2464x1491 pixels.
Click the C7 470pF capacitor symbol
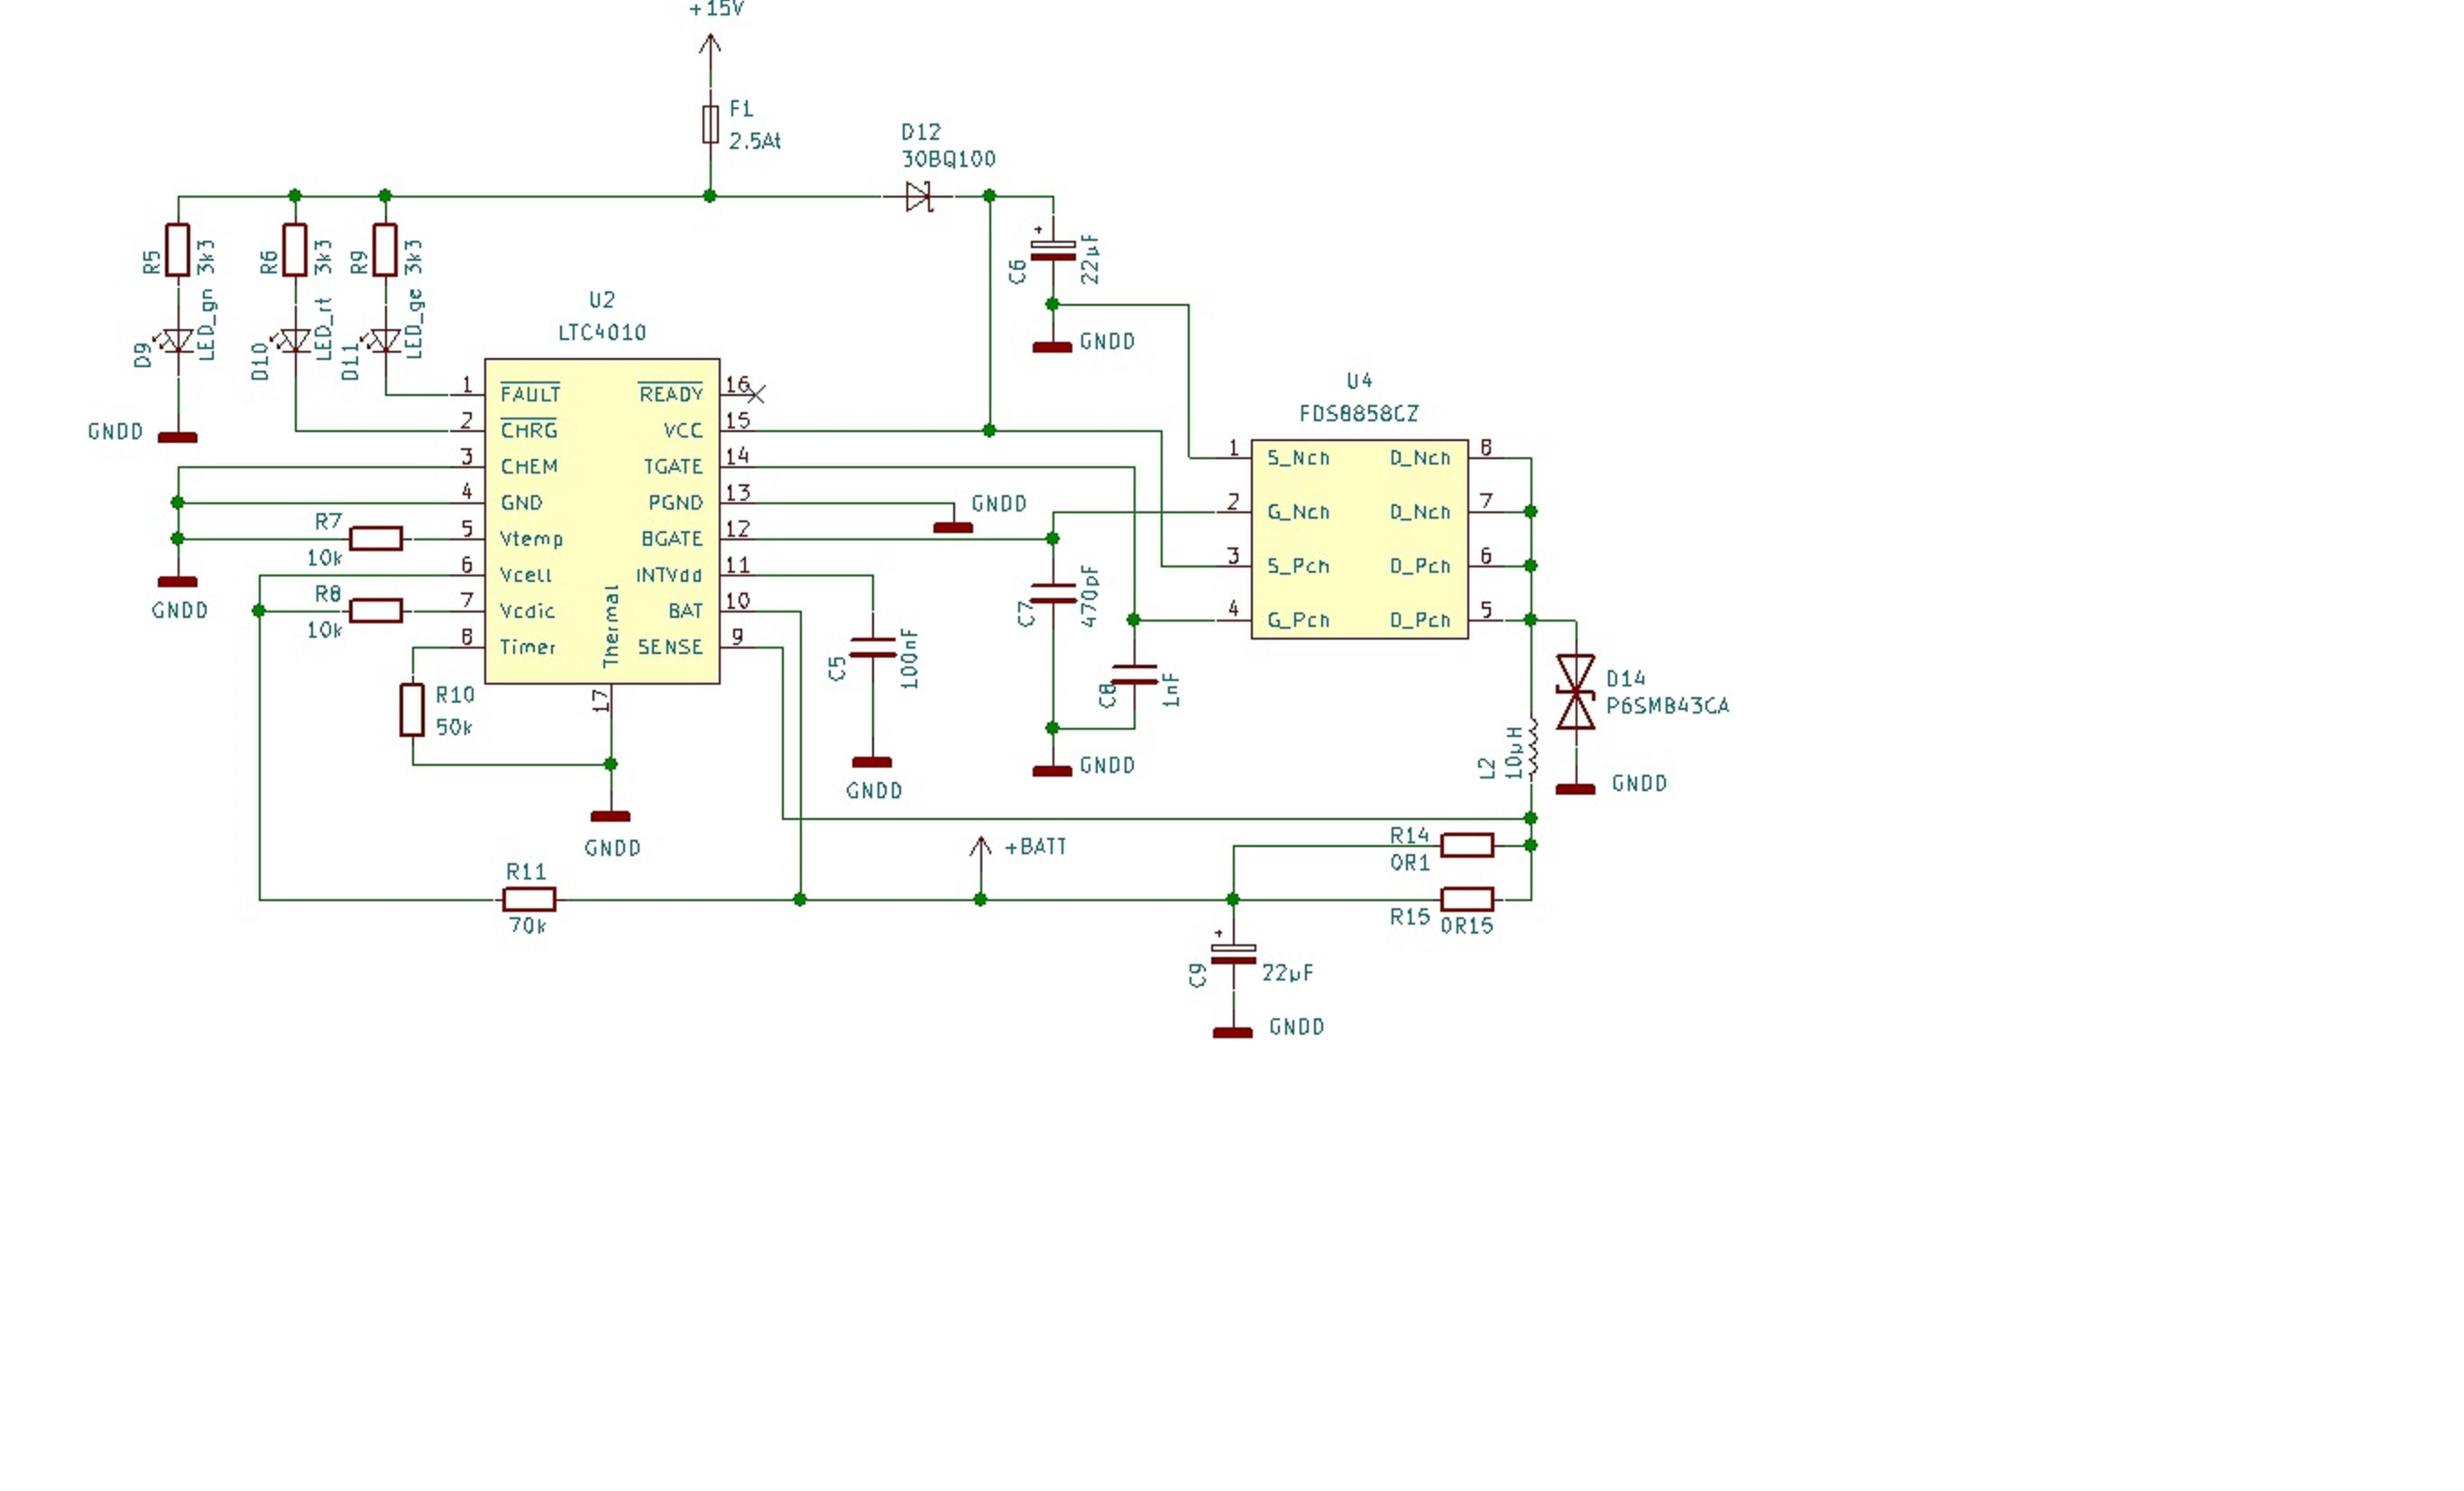click(1053, 594)
